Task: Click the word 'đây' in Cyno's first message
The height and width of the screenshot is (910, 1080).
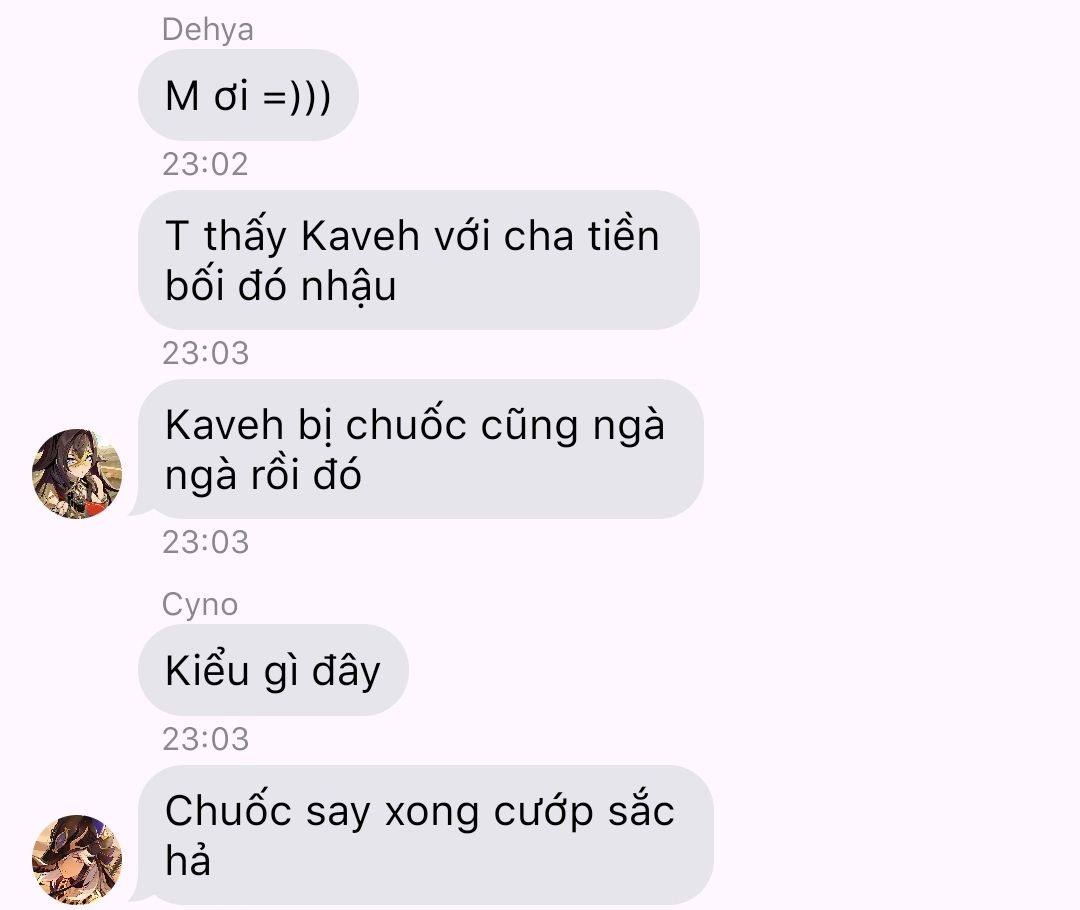Action: tap(346, 671)
